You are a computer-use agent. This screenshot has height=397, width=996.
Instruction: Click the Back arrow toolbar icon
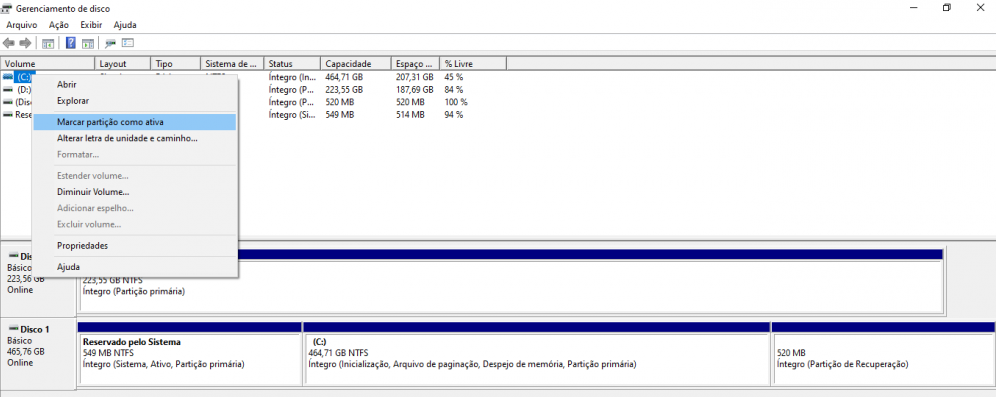[8, 43]
